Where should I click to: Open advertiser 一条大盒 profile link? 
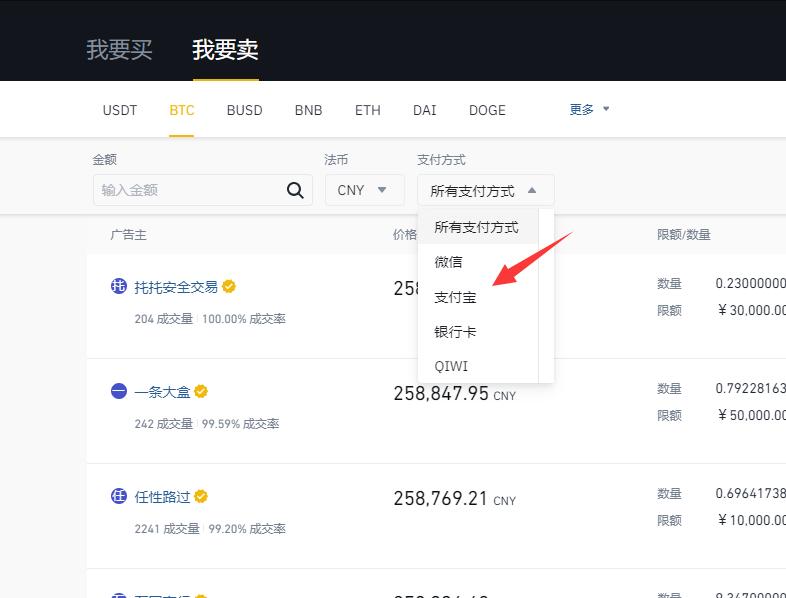[x=162, y=391]
